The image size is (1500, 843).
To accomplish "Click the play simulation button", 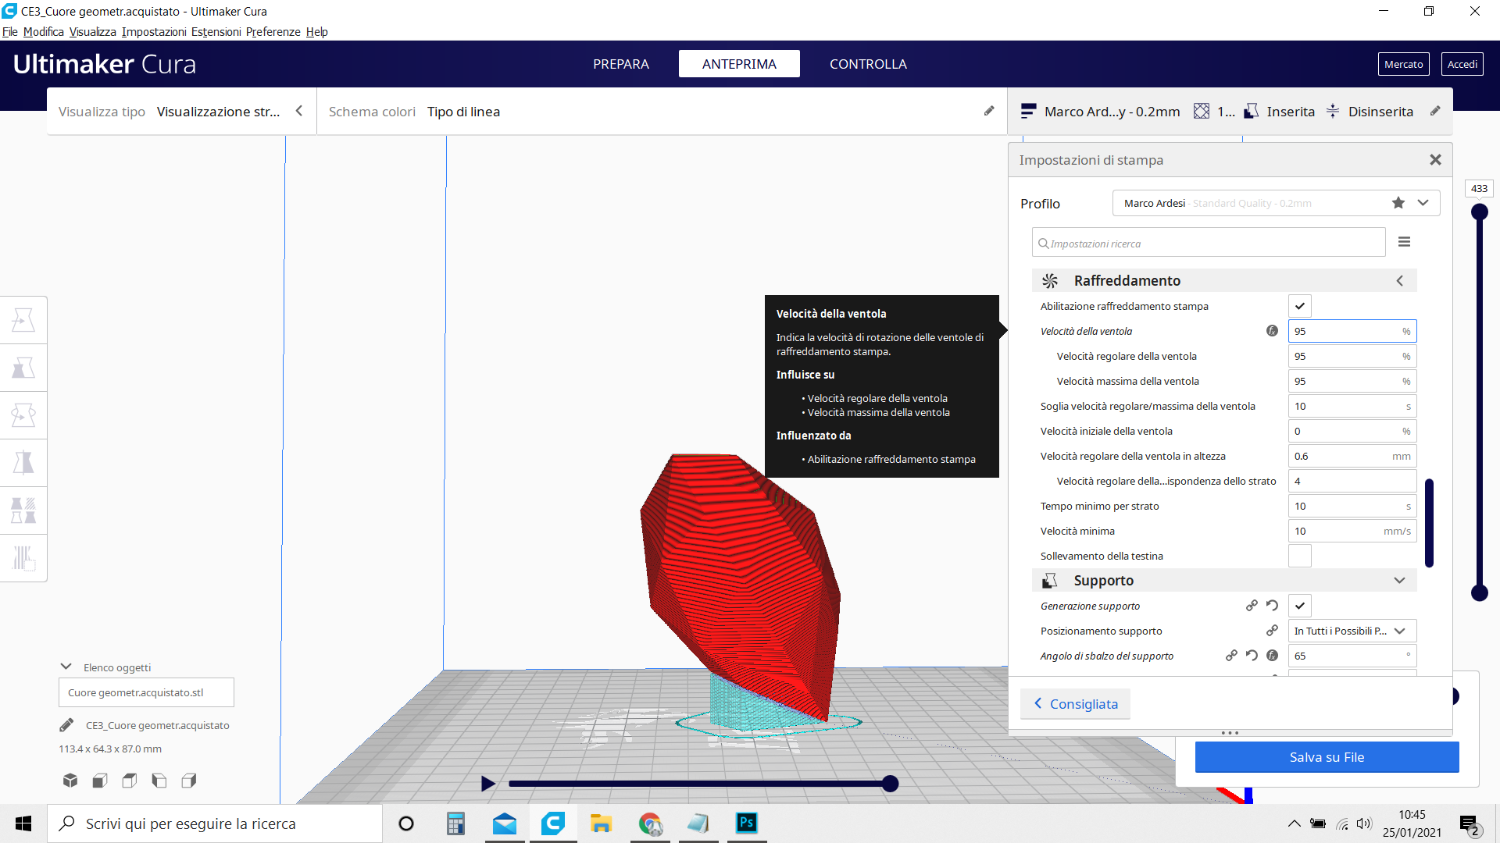I will [488, 784].
